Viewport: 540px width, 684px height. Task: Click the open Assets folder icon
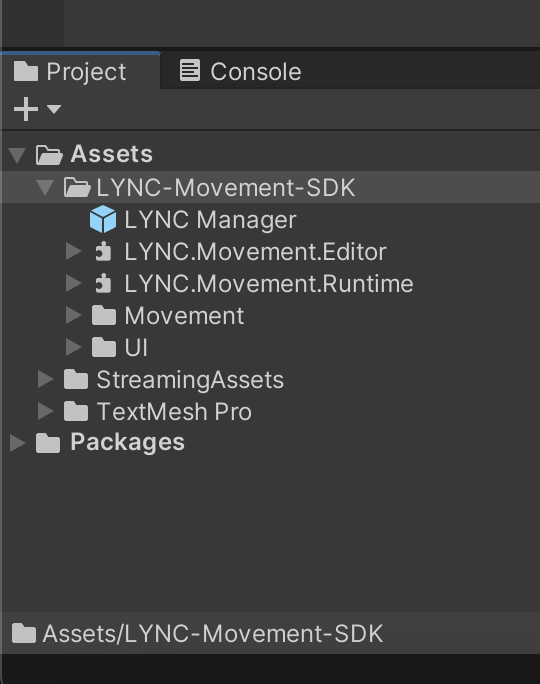[x=49, y=155]
